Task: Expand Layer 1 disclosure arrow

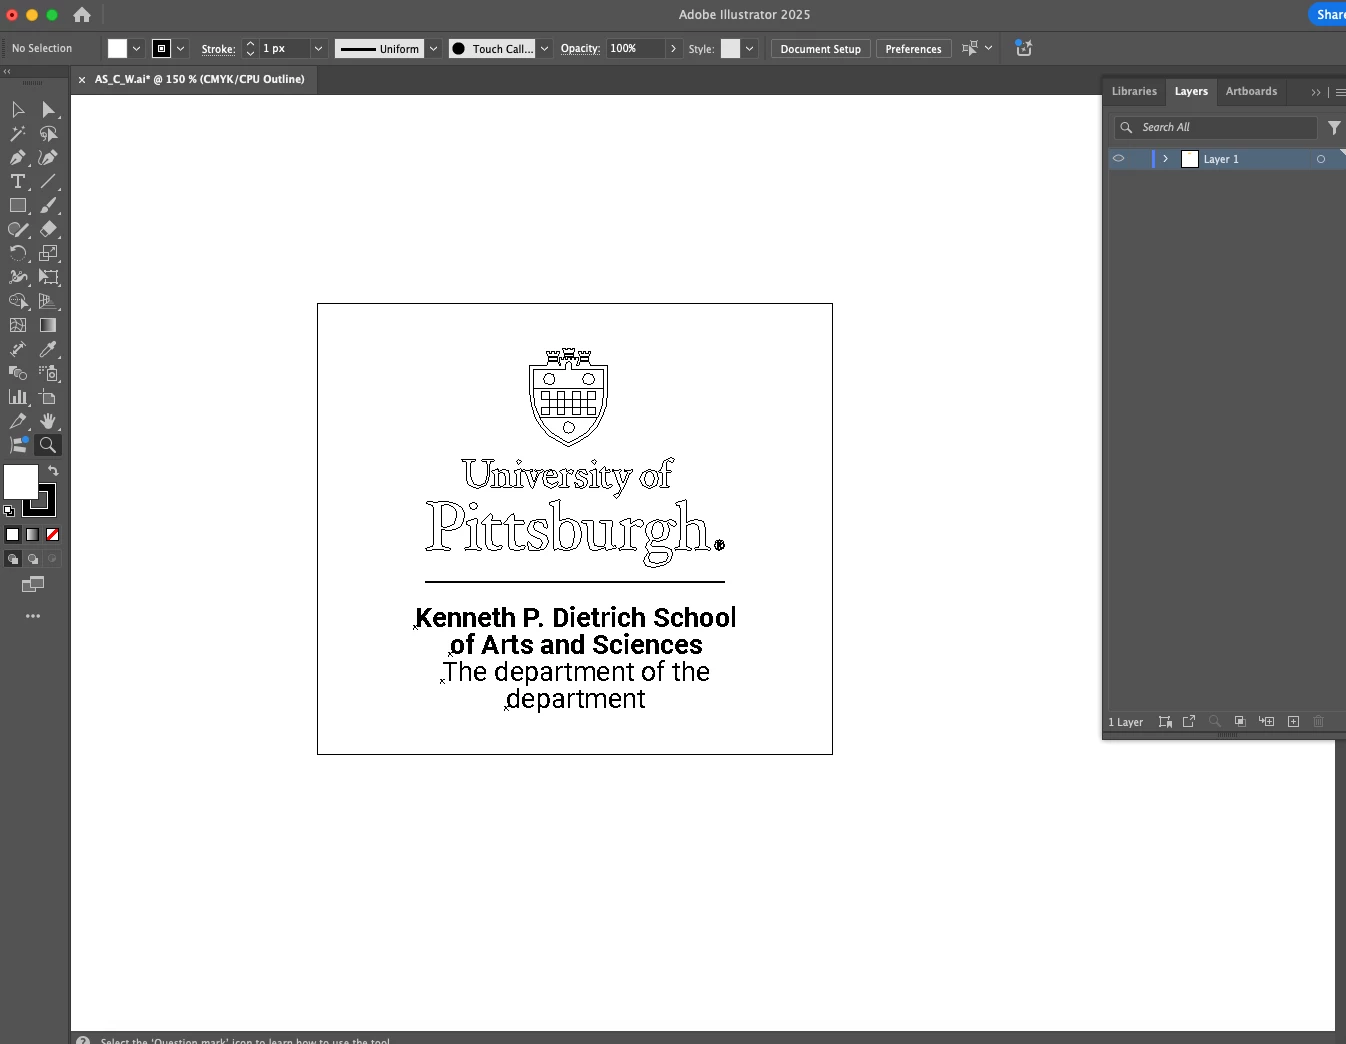Action: point(1165,159)
